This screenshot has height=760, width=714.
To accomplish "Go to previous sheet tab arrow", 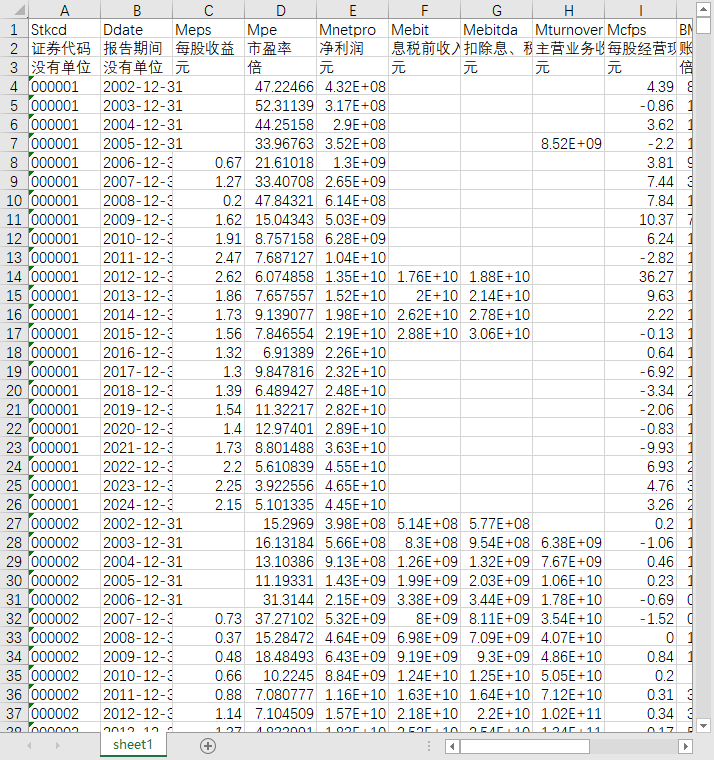I will click(29, 746).
